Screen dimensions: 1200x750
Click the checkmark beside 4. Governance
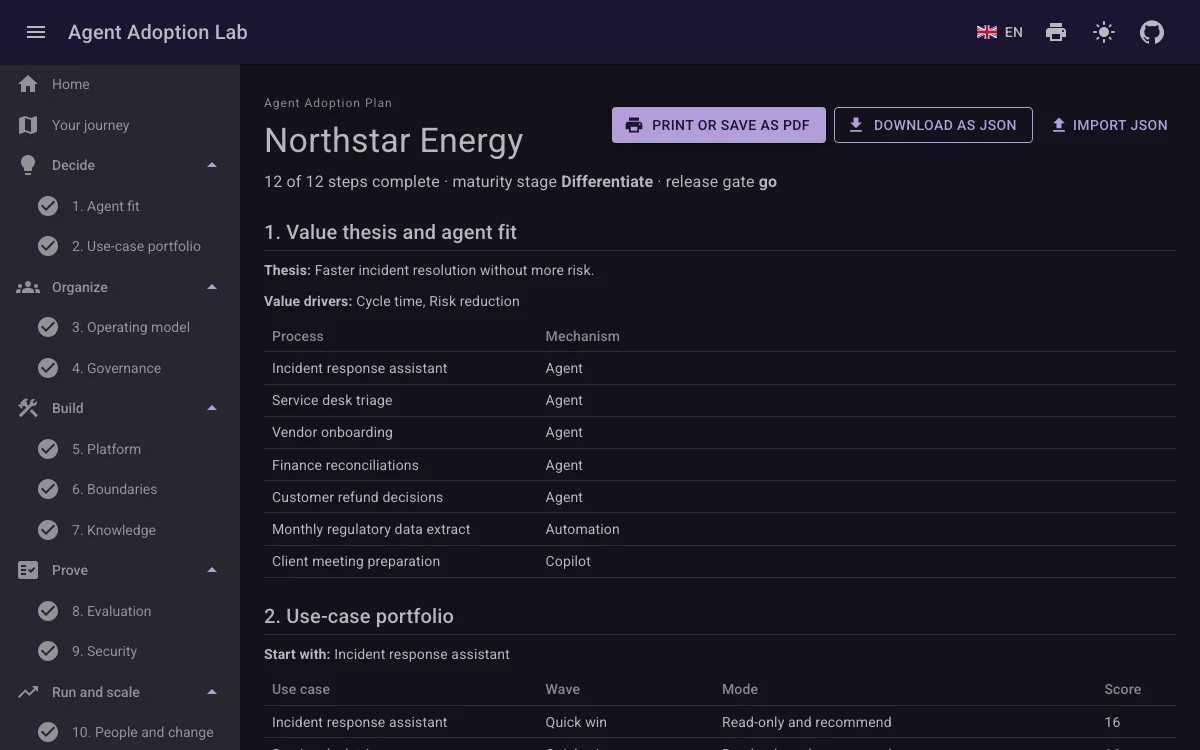tap(48, 368)
